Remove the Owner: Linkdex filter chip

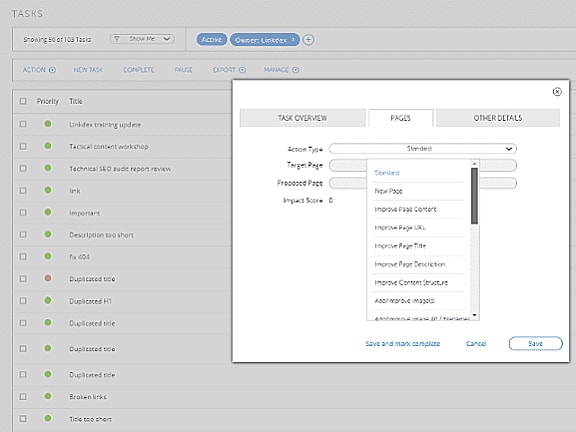click(x=293, y=39)
